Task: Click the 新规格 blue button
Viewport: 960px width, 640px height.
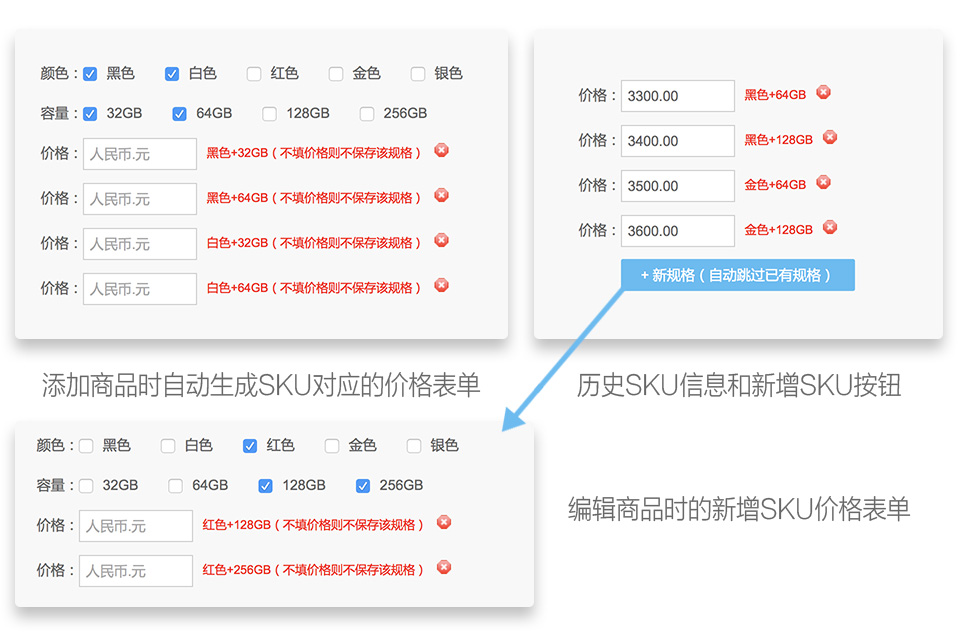Action: click(737, 274)
